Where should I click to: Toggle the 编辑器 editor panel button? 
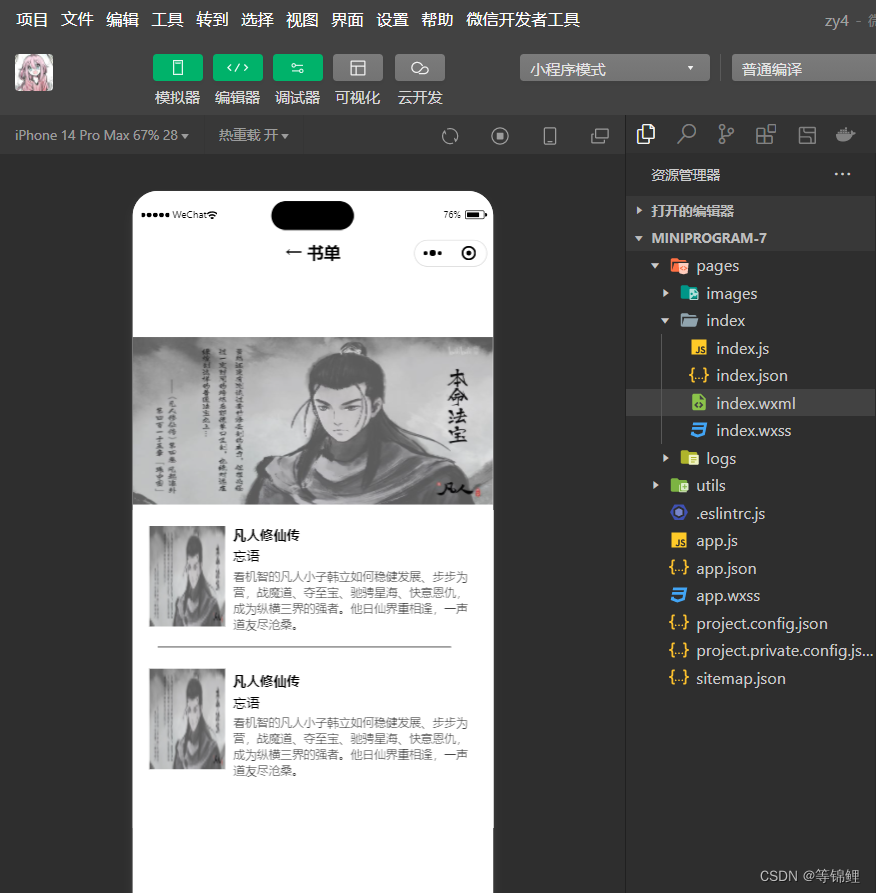238,68
